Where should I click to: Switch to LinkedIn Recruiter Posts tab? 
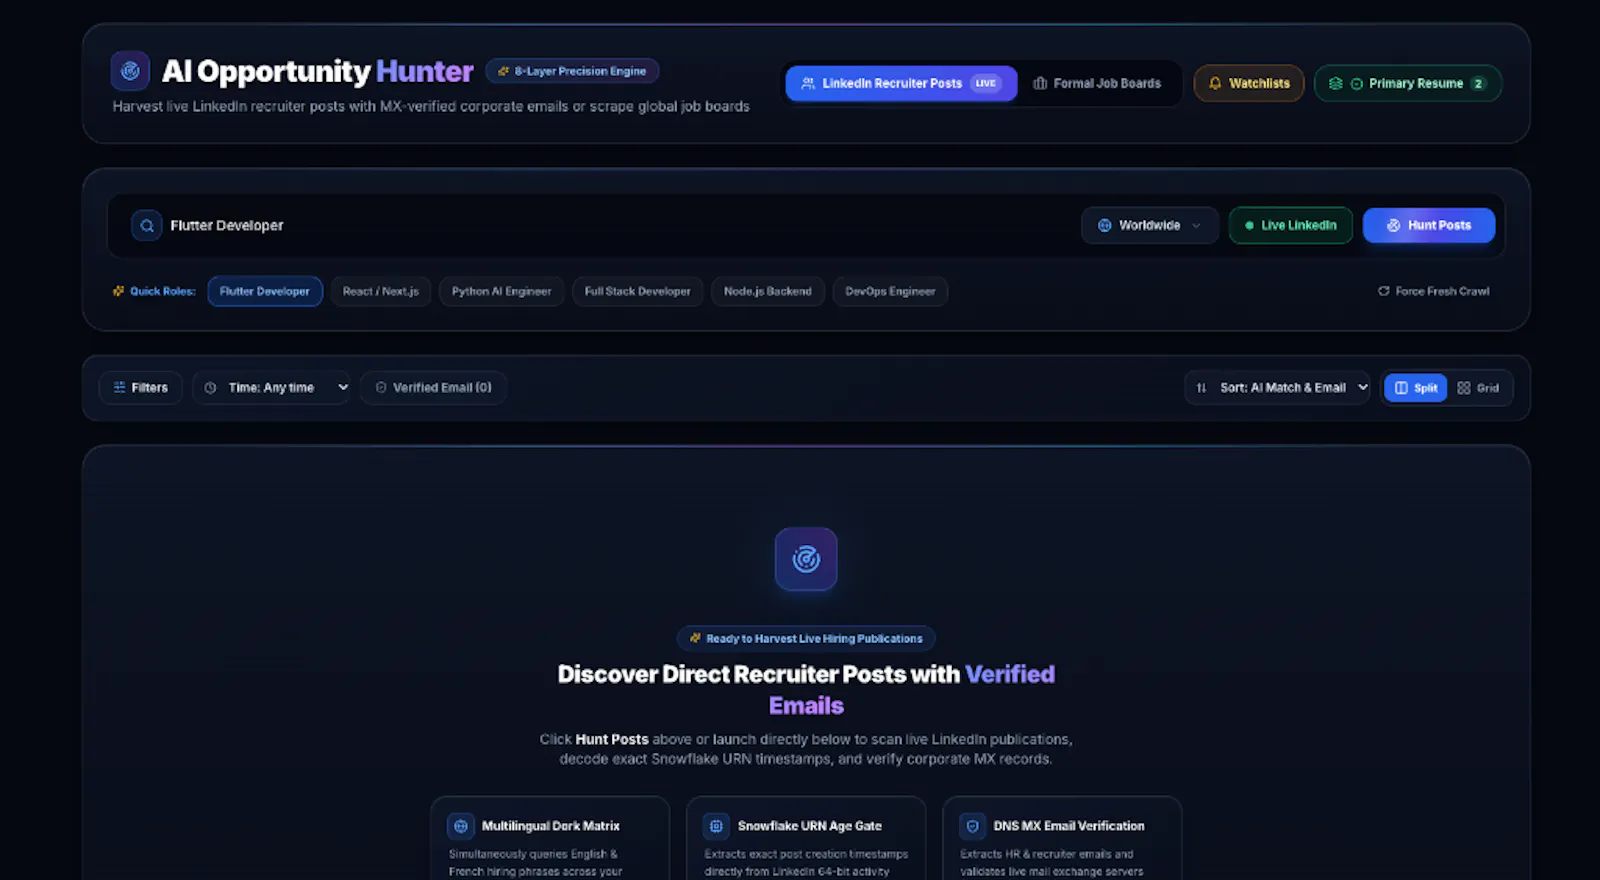[901, 83]
